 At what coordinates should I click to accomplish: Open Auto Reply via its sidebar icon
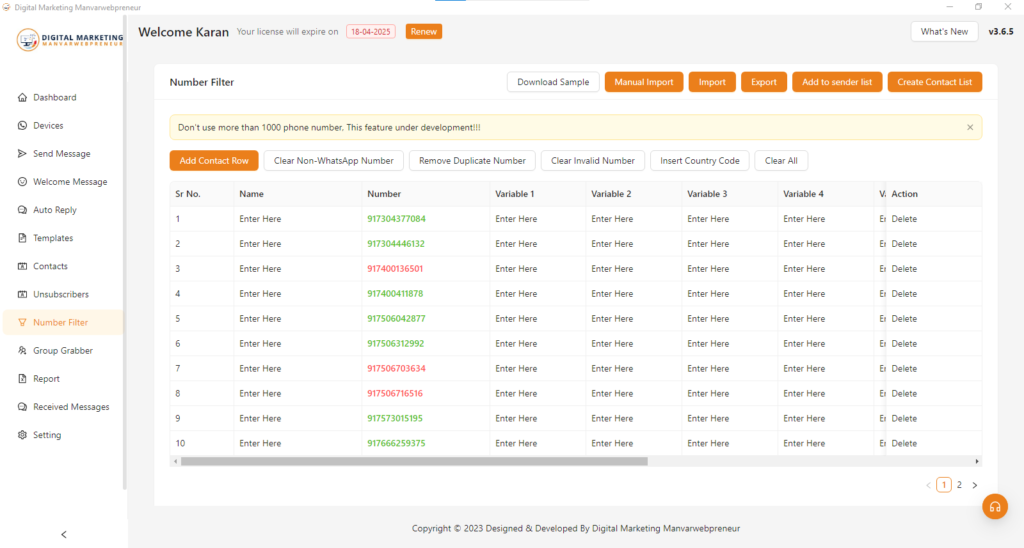point(23,210)
